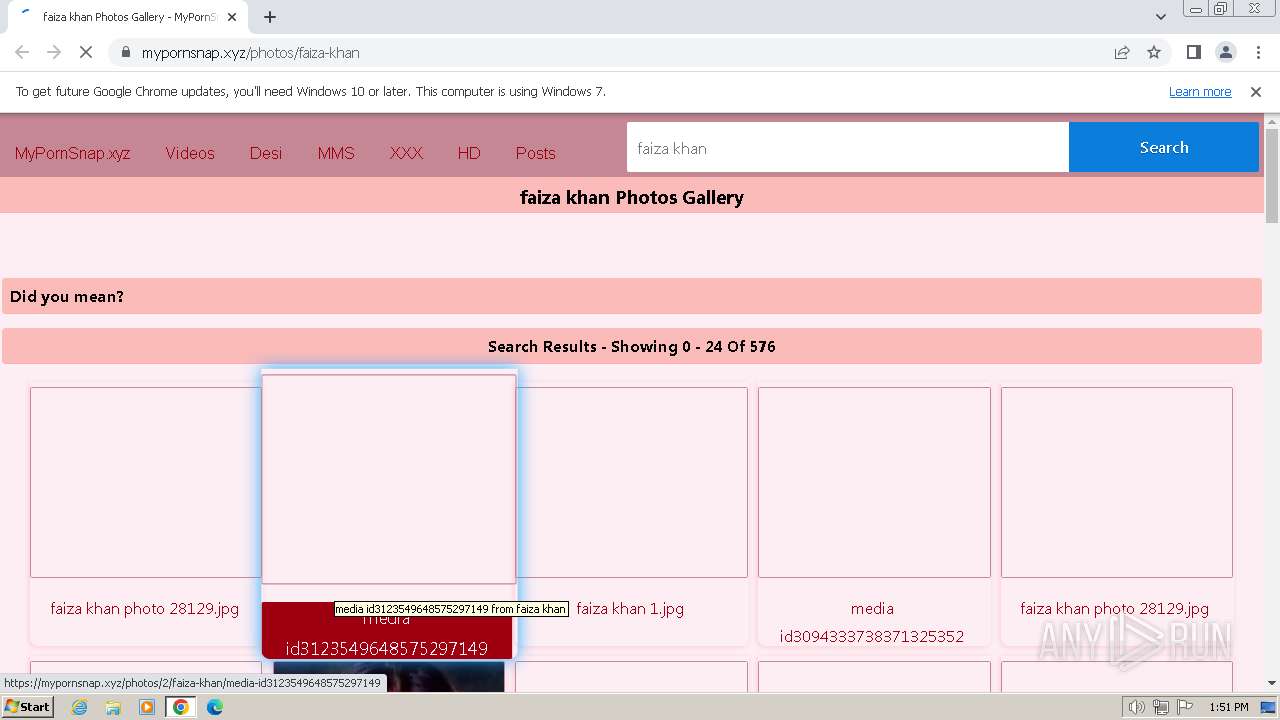Go forward to the next page
This screenshot has width=1280, height=720.
[54, 52]
